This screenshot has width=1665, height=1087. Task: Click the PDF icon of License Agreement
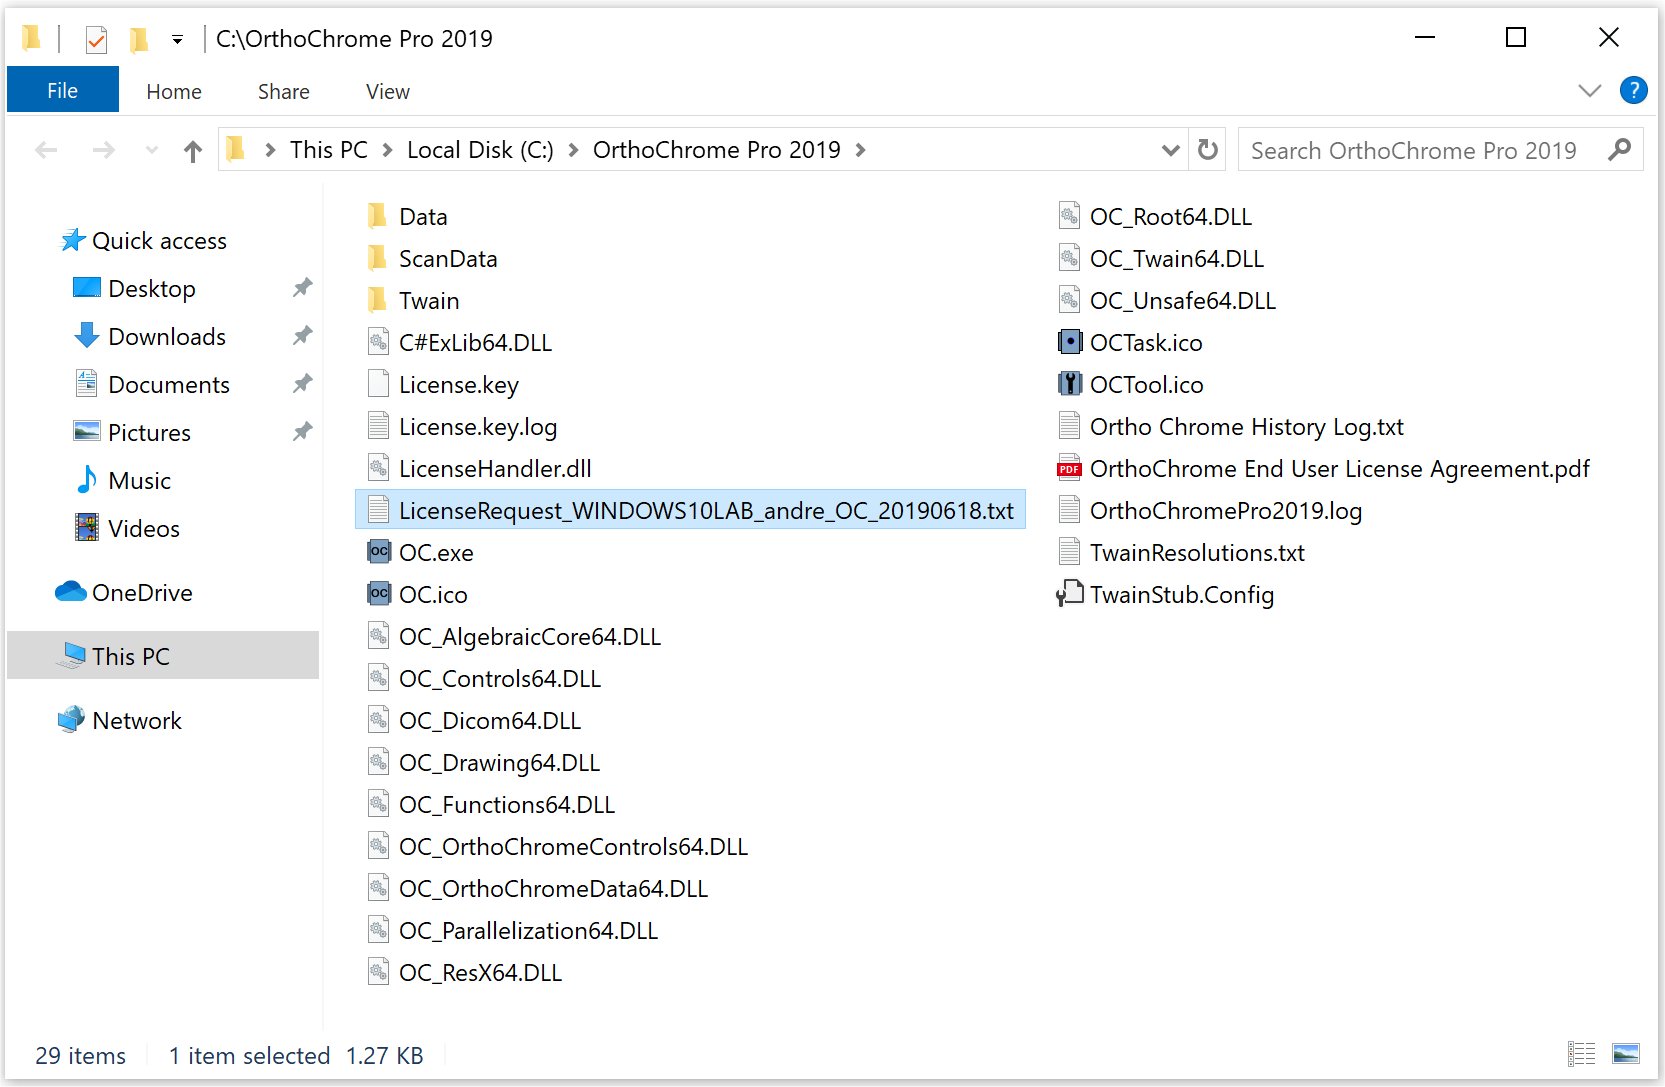point(1069,468)
